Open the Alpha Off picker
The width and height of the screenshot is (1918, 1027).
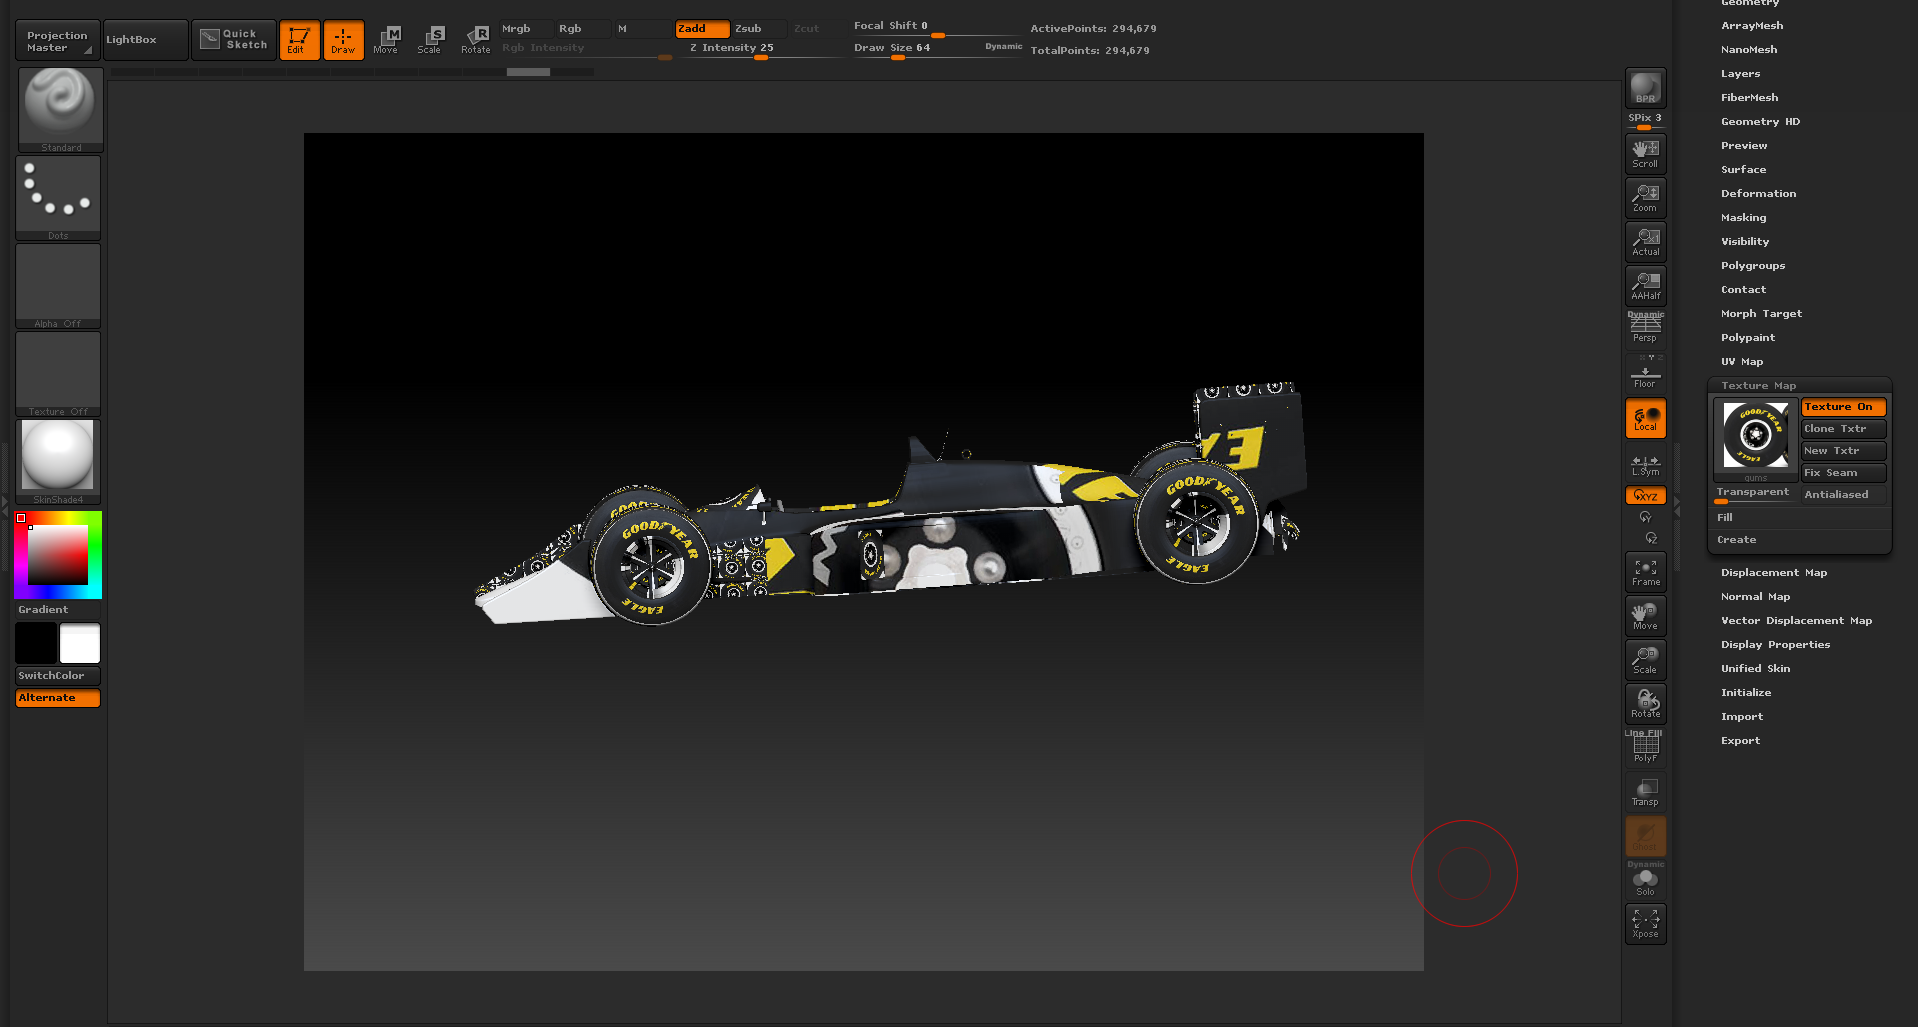[58, 286]
